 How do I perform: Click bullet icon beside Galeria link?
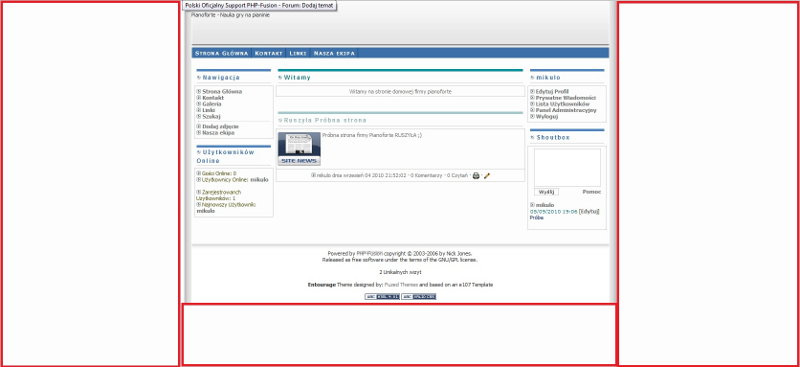[x=198, y=104]
